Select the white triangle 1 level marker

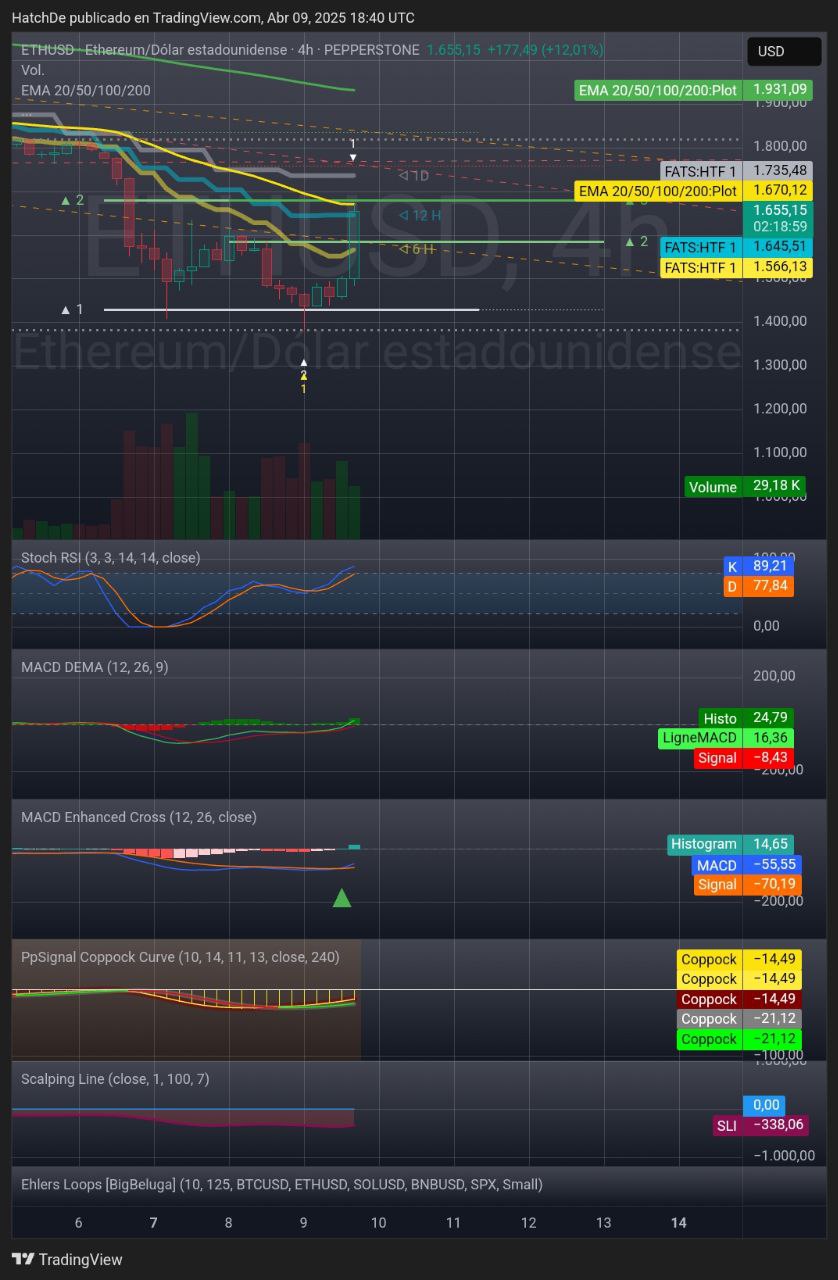pyautogui.click(x=72, y=310)
